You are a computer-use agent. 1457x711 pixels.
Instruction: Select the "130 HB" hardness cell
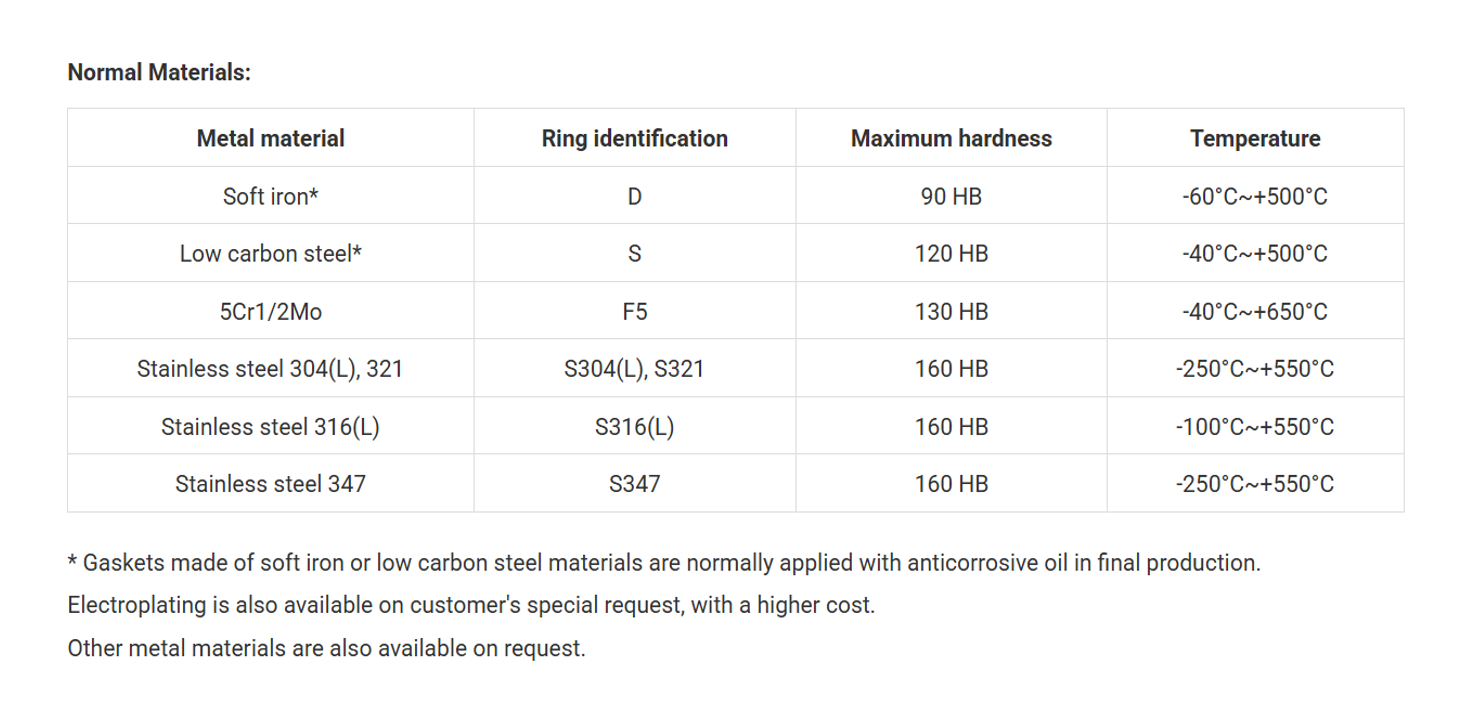pyautogui.click(x=951, y=311)
